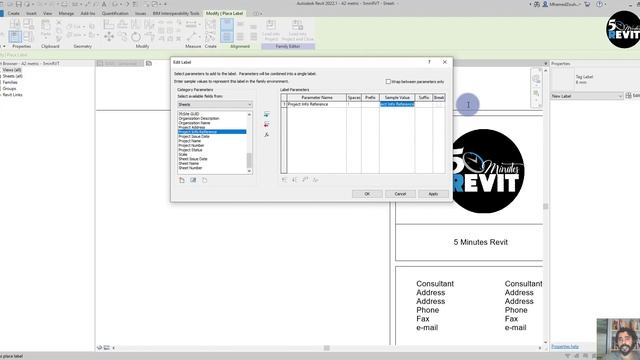
Task: Open the View ribbon tab
Action: point(47,13)
